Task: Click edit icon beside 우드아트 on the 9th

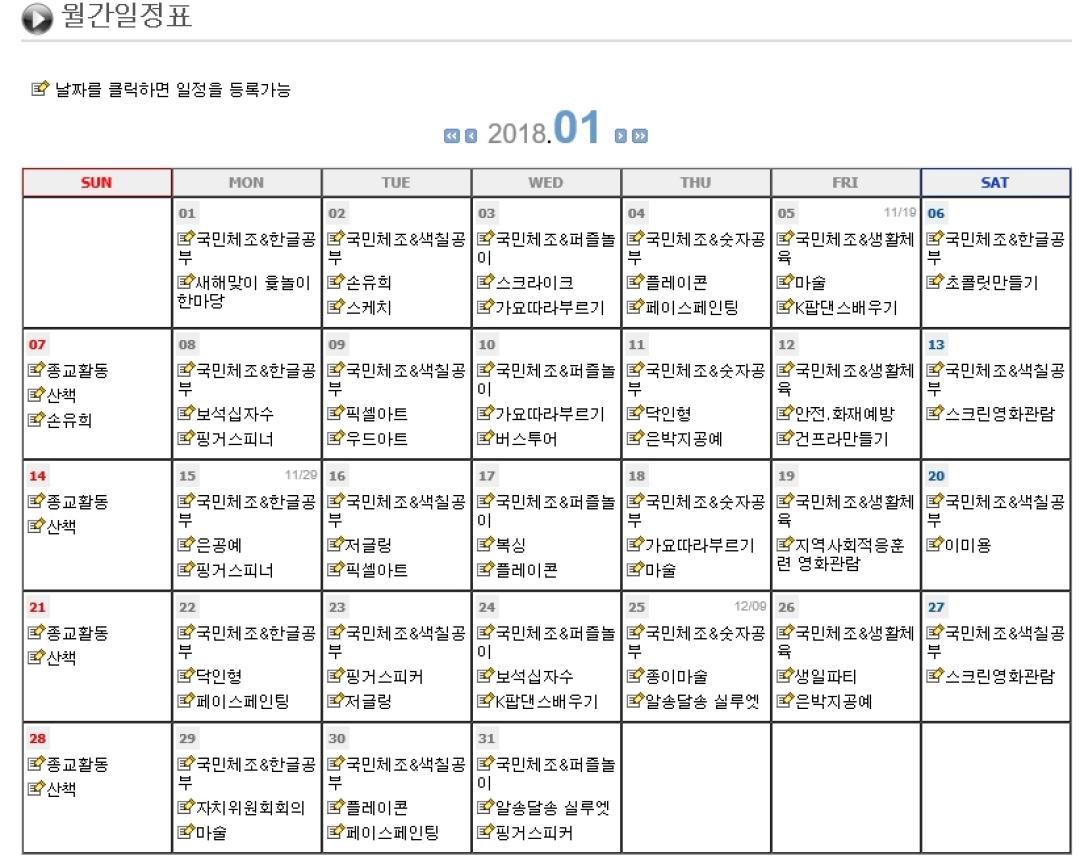Action: tap(335, 438)
